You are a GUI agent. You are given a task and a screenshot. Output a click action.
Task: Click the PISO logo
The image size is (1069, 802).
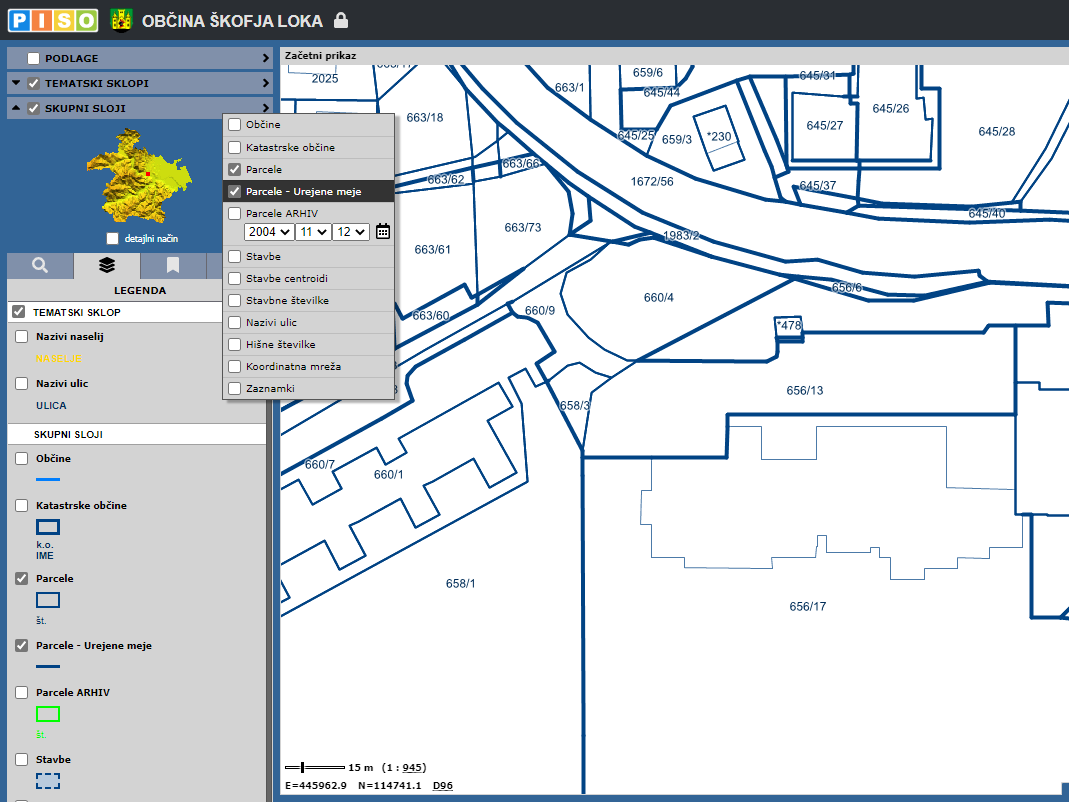[53, 19]
